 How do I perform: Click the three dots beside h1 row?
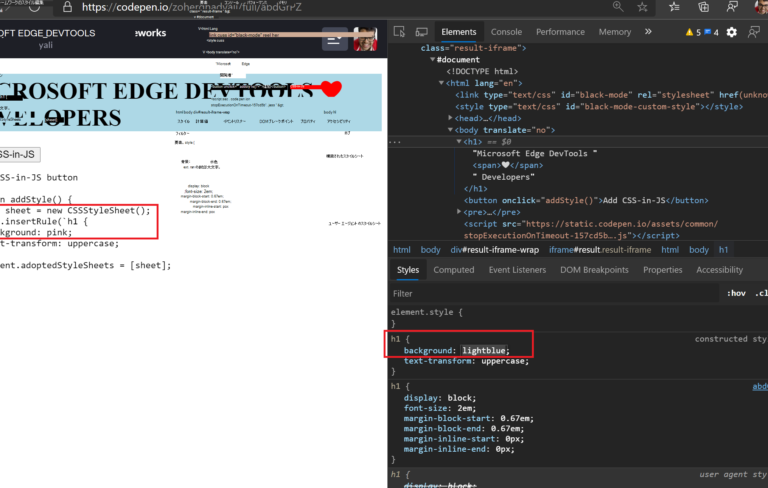(x=395, y=142)
